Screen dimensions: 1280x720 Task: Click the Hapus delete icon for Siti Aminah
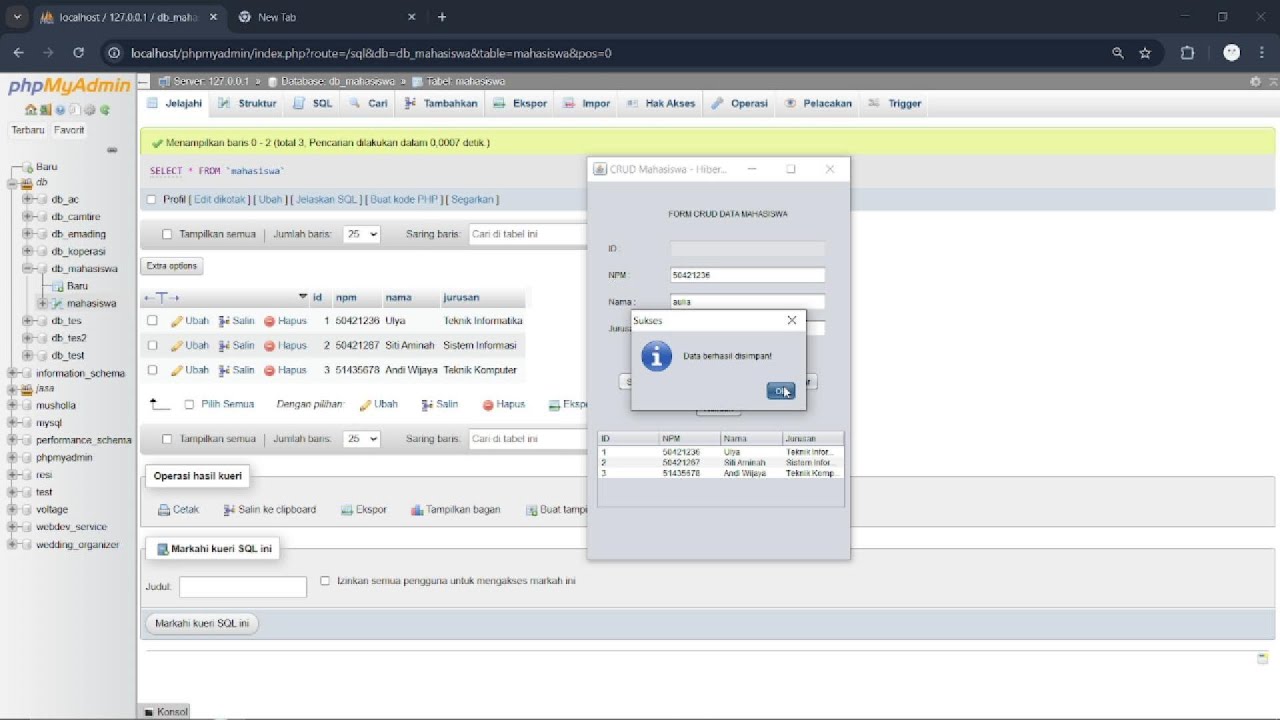click(269, 345)
